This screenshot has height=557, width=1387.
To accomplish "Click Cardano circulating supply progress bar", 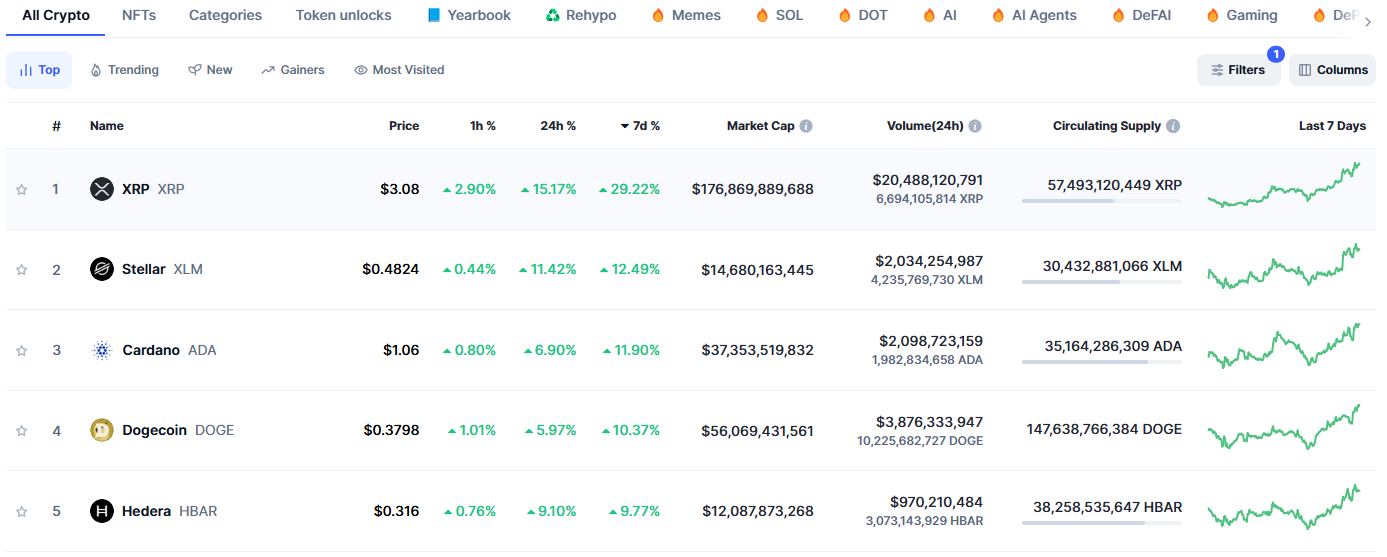I will [x=1101, y=362].
